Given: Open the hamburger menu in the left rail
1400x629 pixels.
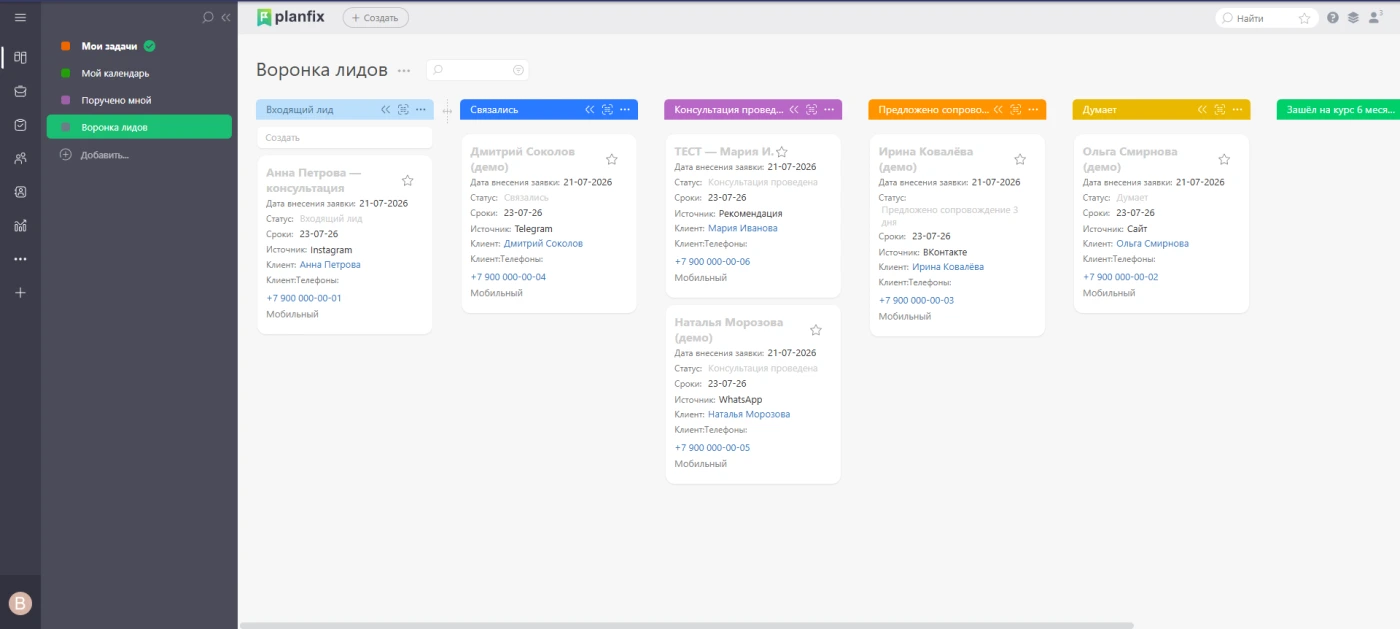Looking at the screenshot, I should point(20,17).
